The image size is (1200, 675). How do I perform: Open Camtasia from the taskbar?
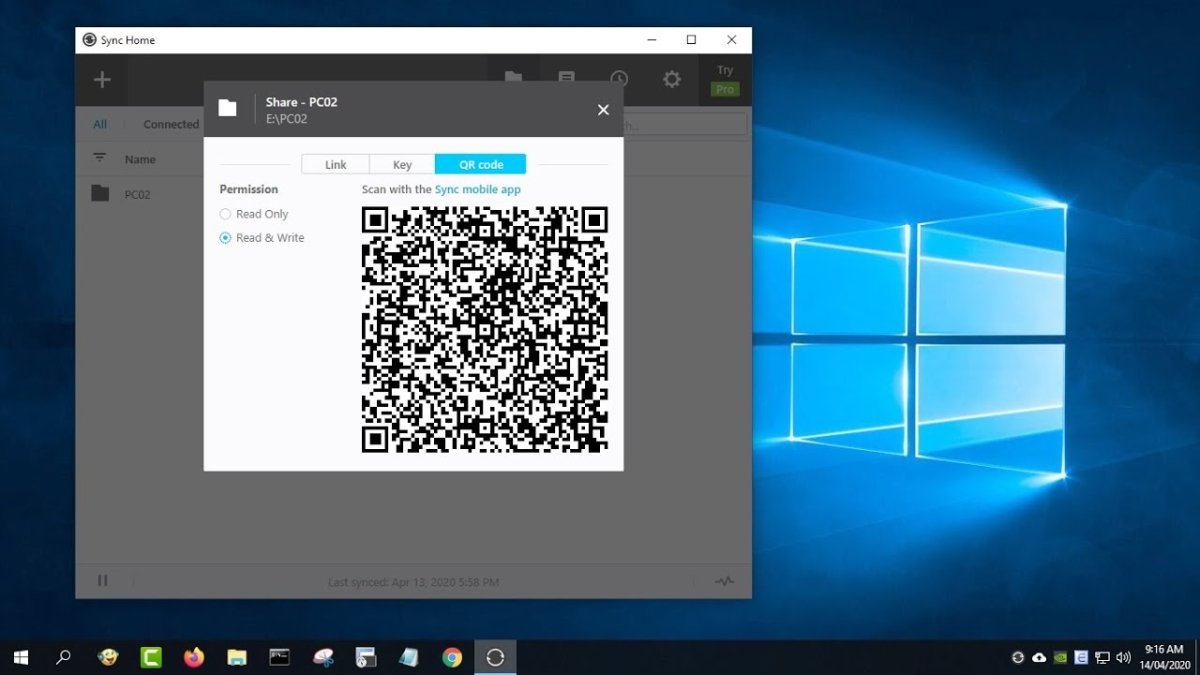(151, 657)
